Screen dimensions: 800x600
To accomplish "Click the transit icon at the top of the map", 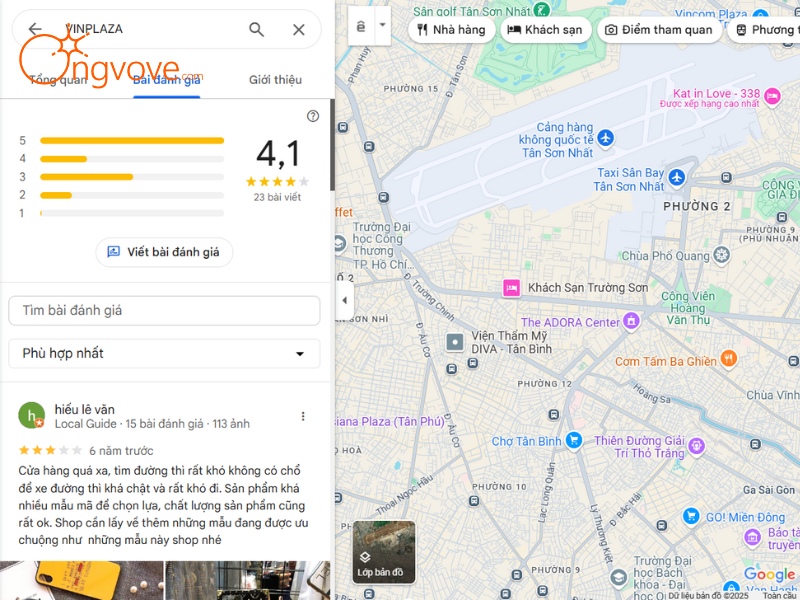I will point(361,26).
